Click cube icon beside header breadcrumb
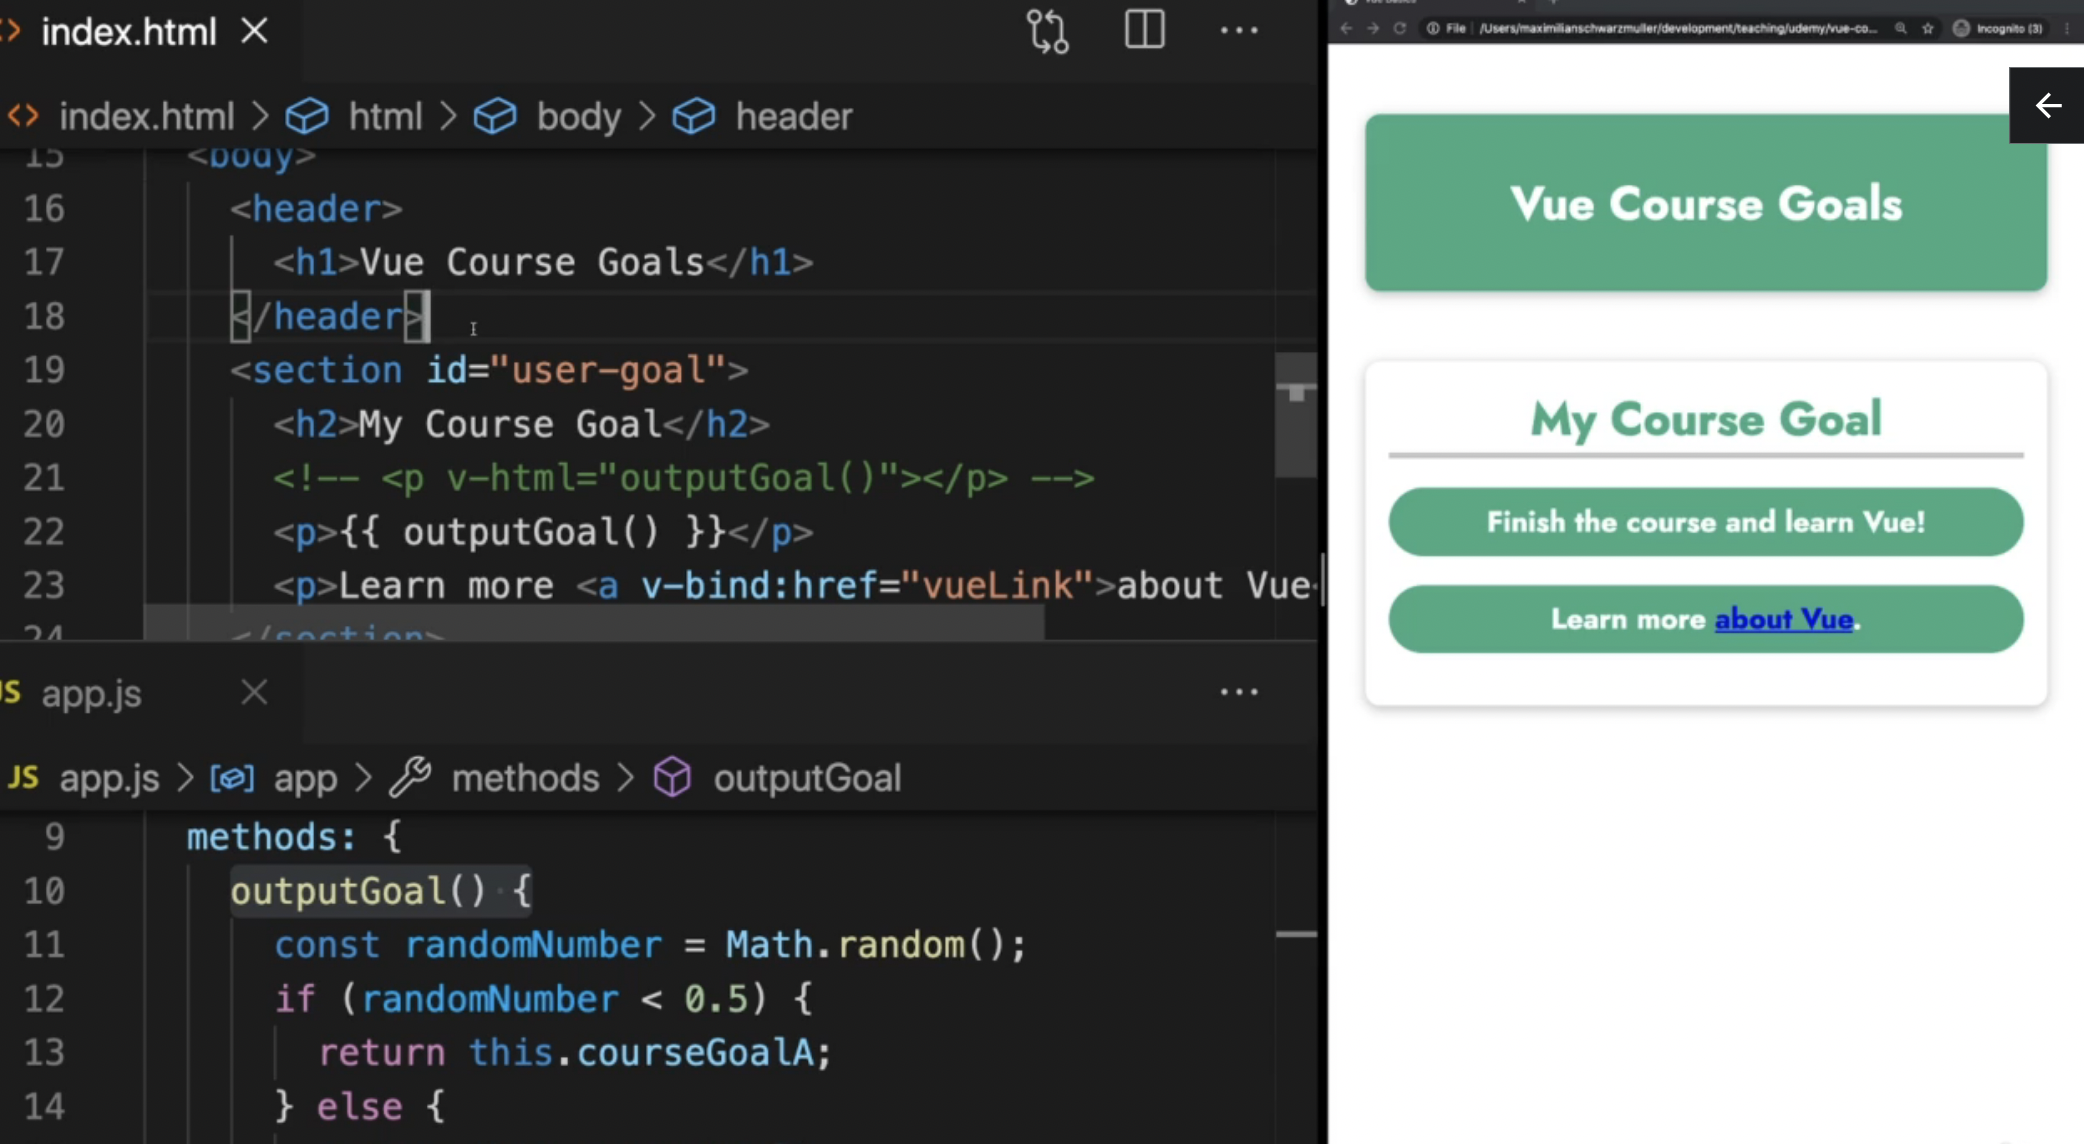The height and width of the screenshot is (1144, 2084). (694, 116)
